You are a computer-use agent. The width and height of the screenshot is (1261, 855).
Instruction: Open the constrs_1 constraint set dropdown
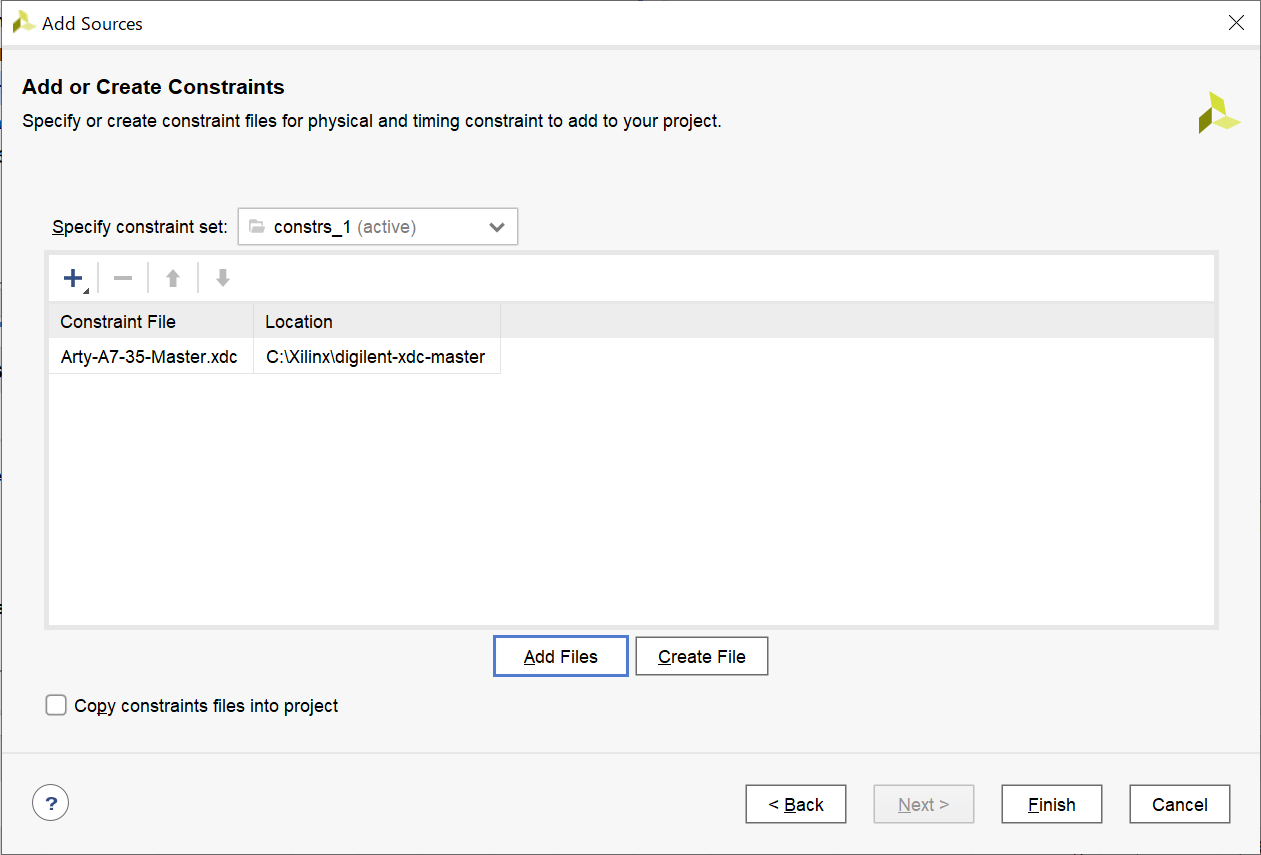pos(378,227)
